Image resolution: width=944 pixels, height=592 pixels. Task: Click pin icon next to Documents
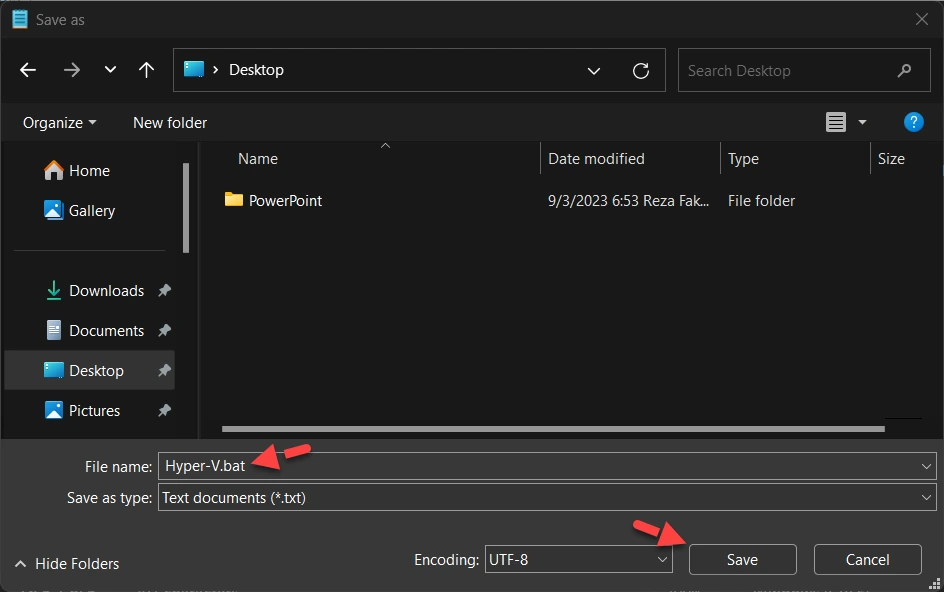tap(164, 331)
